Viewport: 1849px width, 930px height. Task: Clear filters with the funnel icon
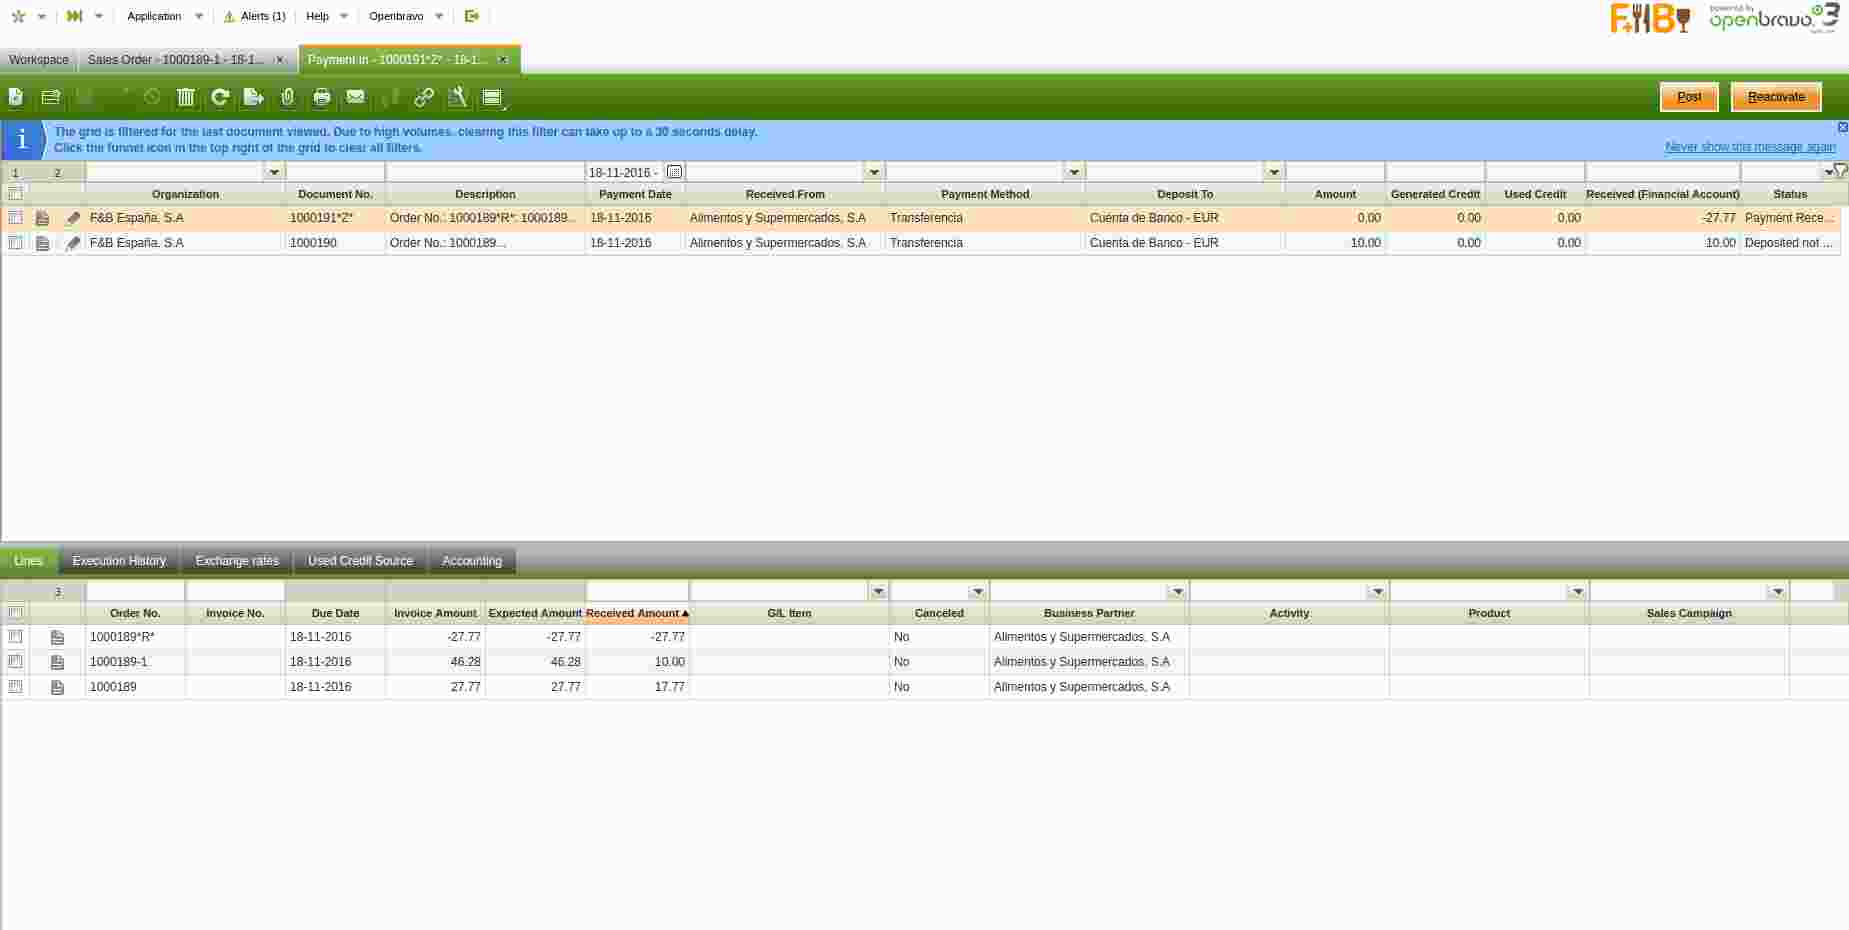[1840, 171]
